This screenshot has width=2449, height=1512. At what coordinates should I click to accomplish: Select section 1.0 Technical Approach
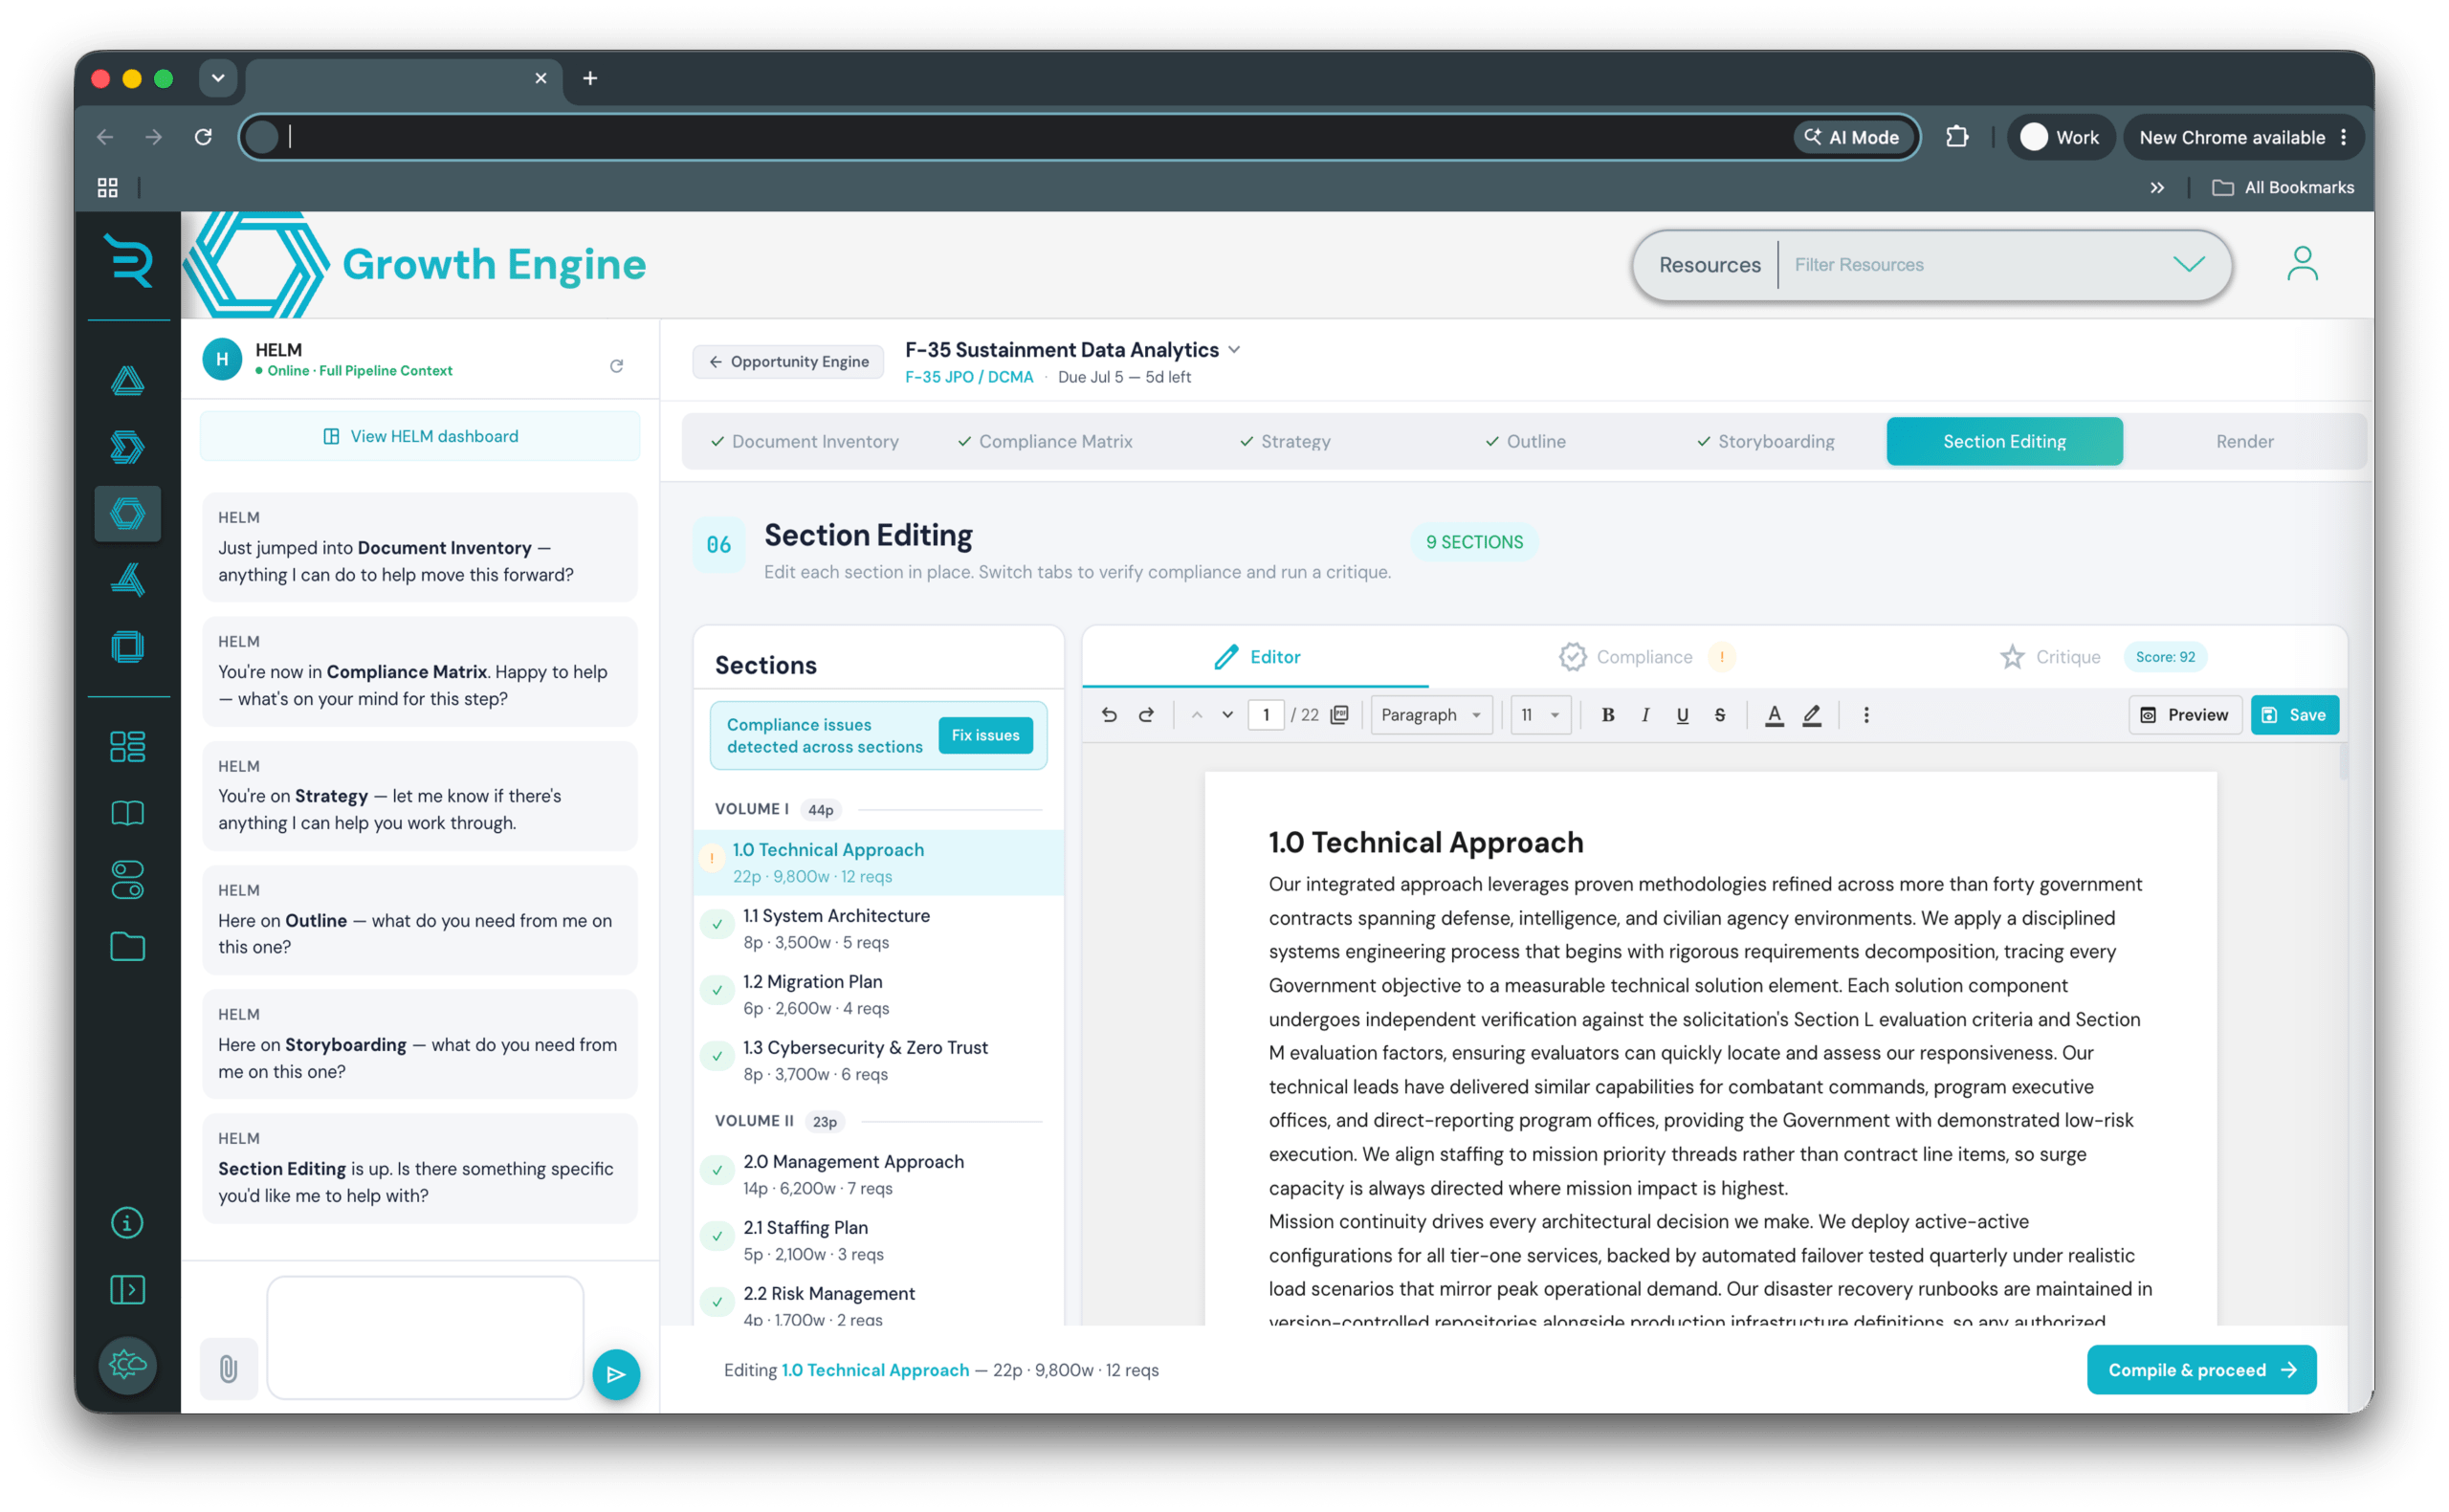[878, 862]
